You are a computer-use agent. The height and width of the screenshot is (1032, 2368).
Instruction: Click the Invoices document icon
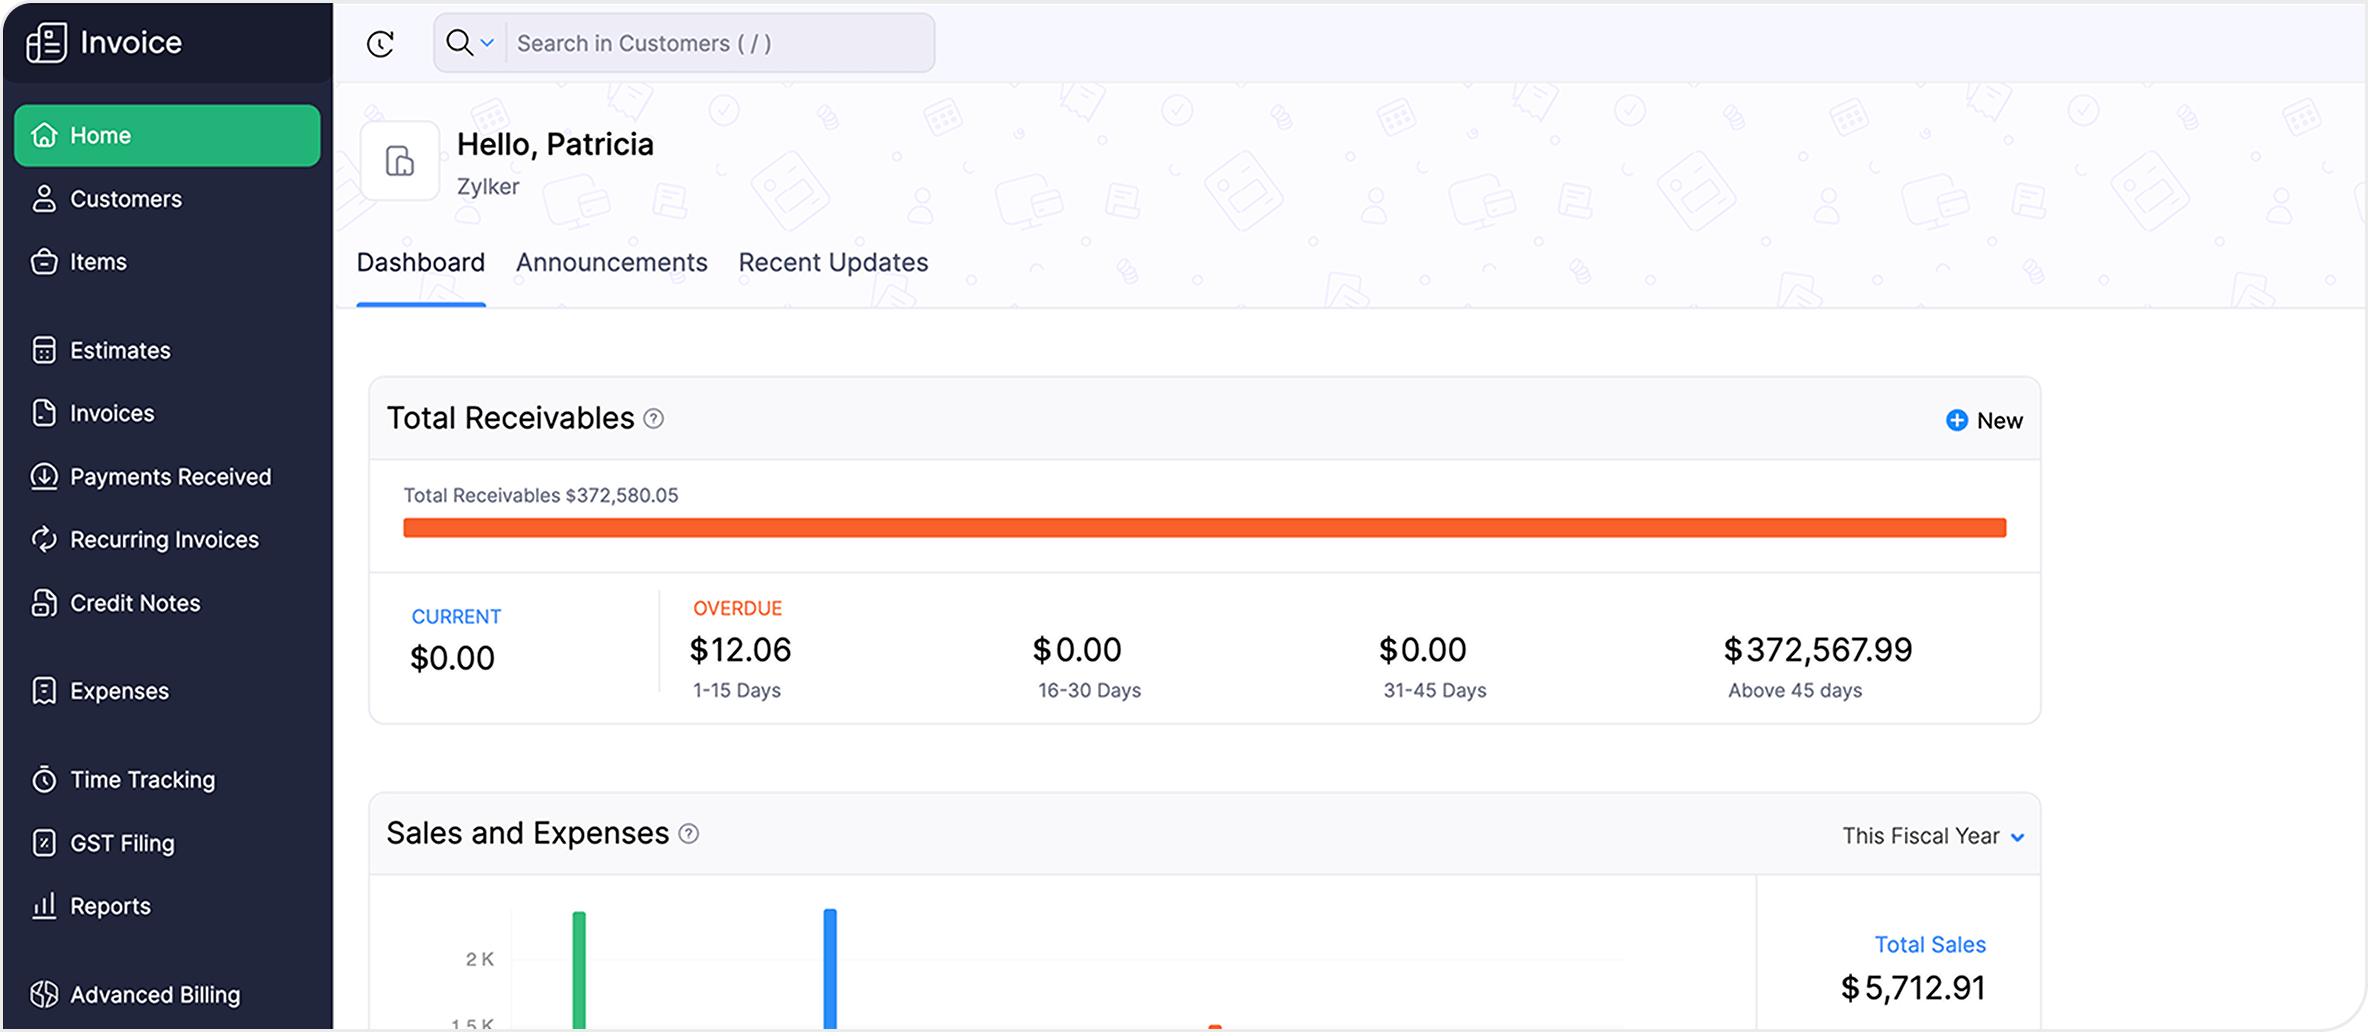(x=44, y=413)
